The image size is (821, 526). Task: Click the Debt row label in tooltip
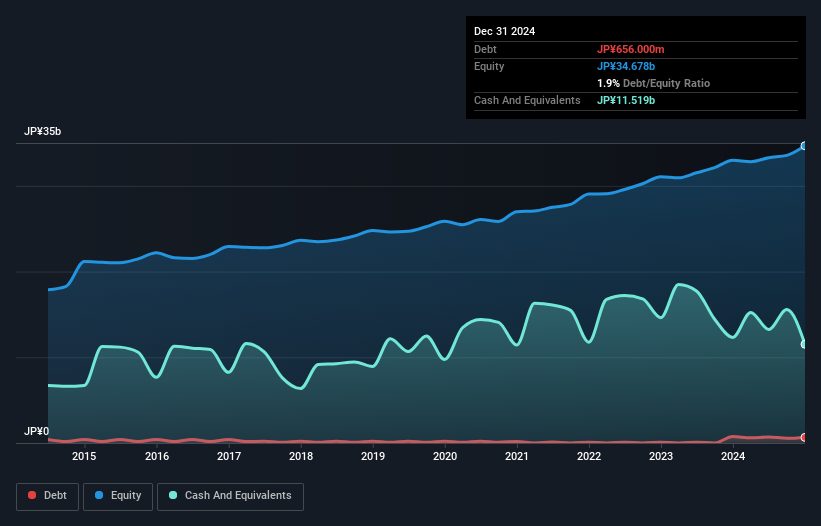[485, 49]
